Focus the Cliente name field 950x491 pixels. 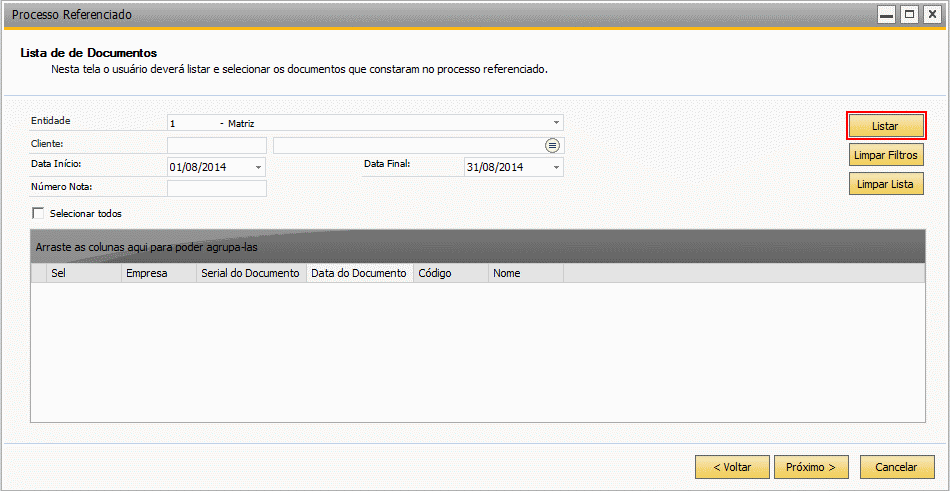click(410, 145)
